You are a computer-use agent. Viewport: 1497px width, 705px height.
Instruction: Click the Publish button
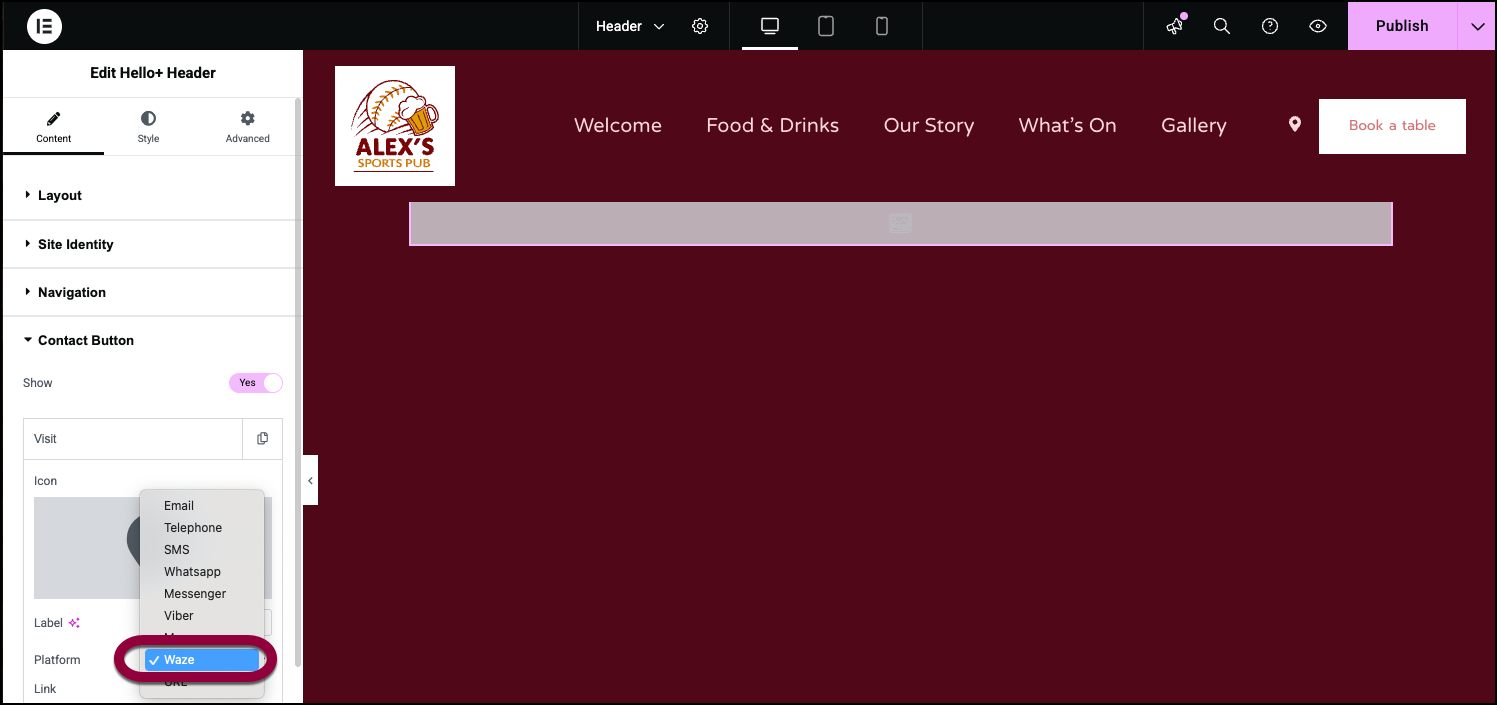pos(1402,26)
